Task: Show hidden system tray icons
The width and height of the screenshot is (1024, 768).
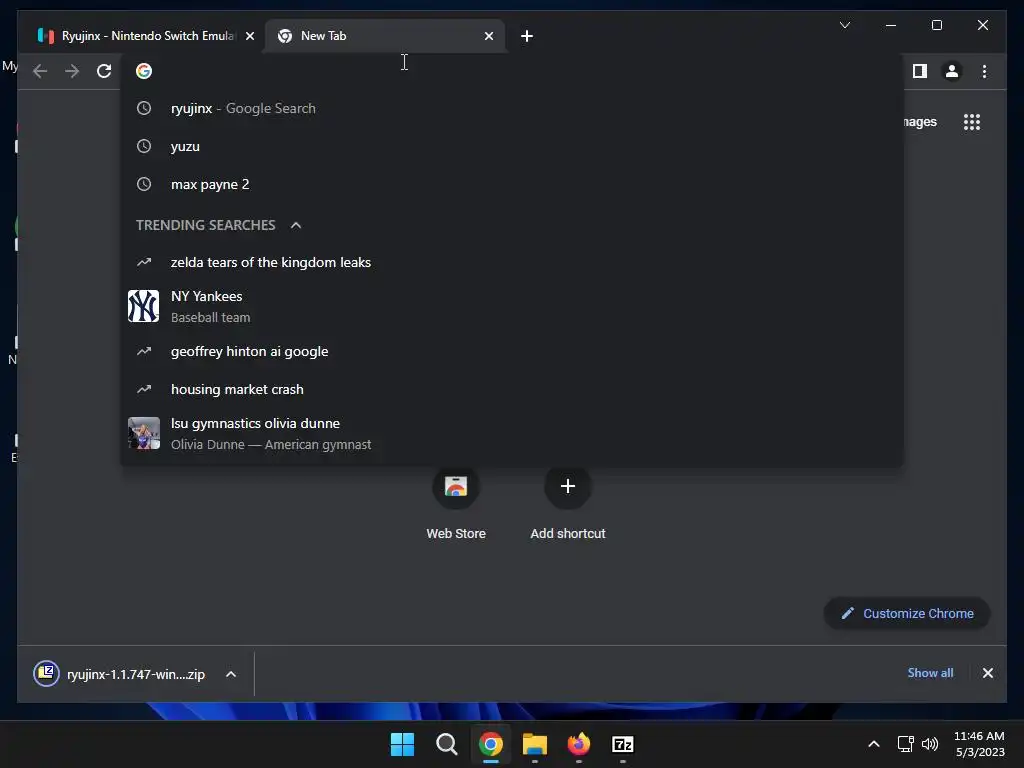Action: tap(874, 744)
